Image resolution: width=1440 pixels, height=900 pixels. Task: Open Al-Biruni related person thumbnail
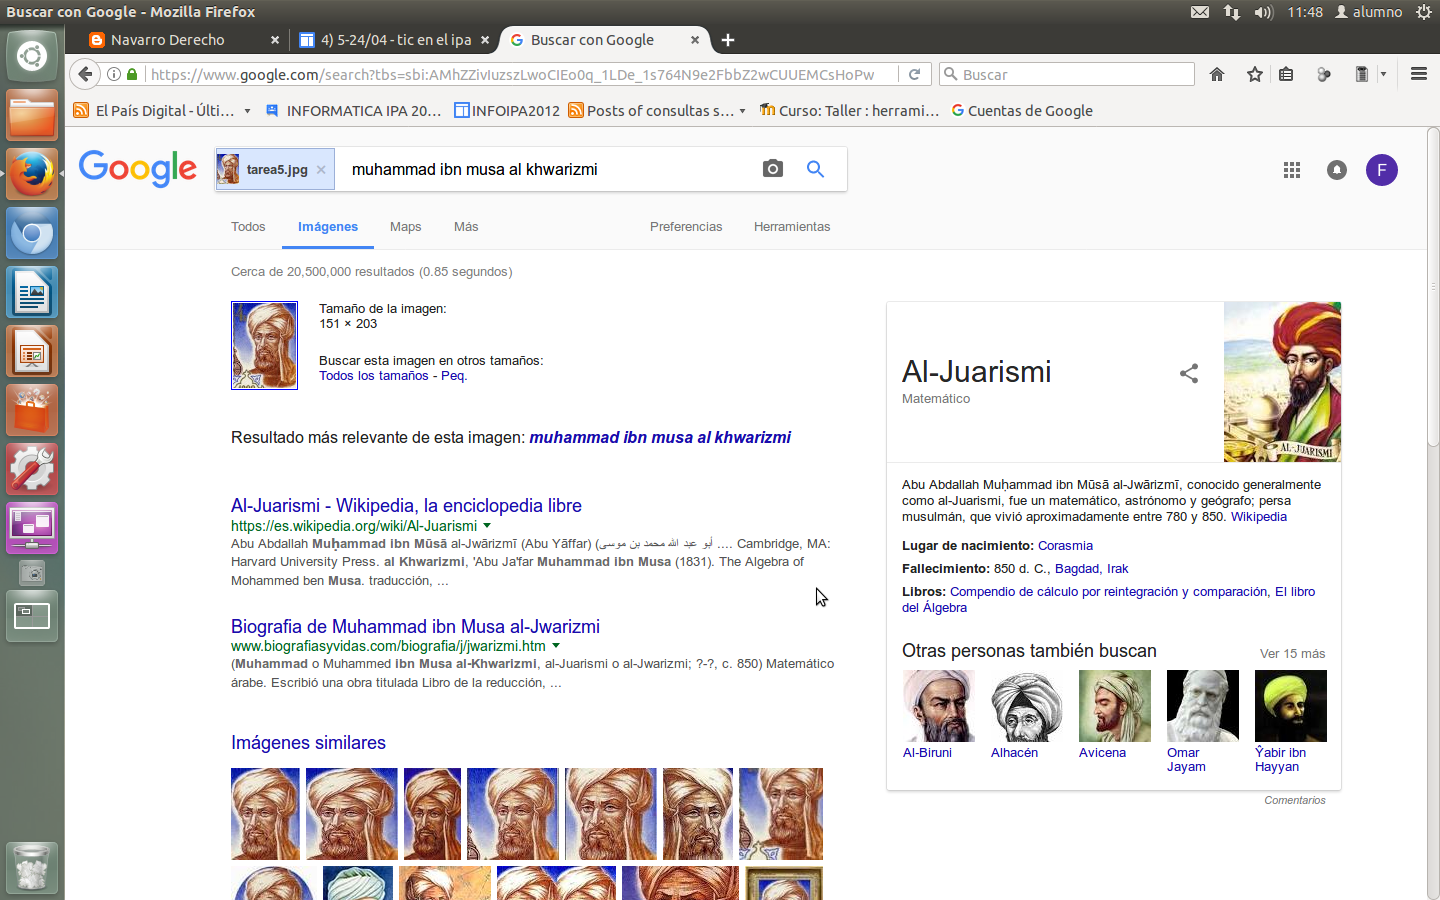[x=938, y=706]
